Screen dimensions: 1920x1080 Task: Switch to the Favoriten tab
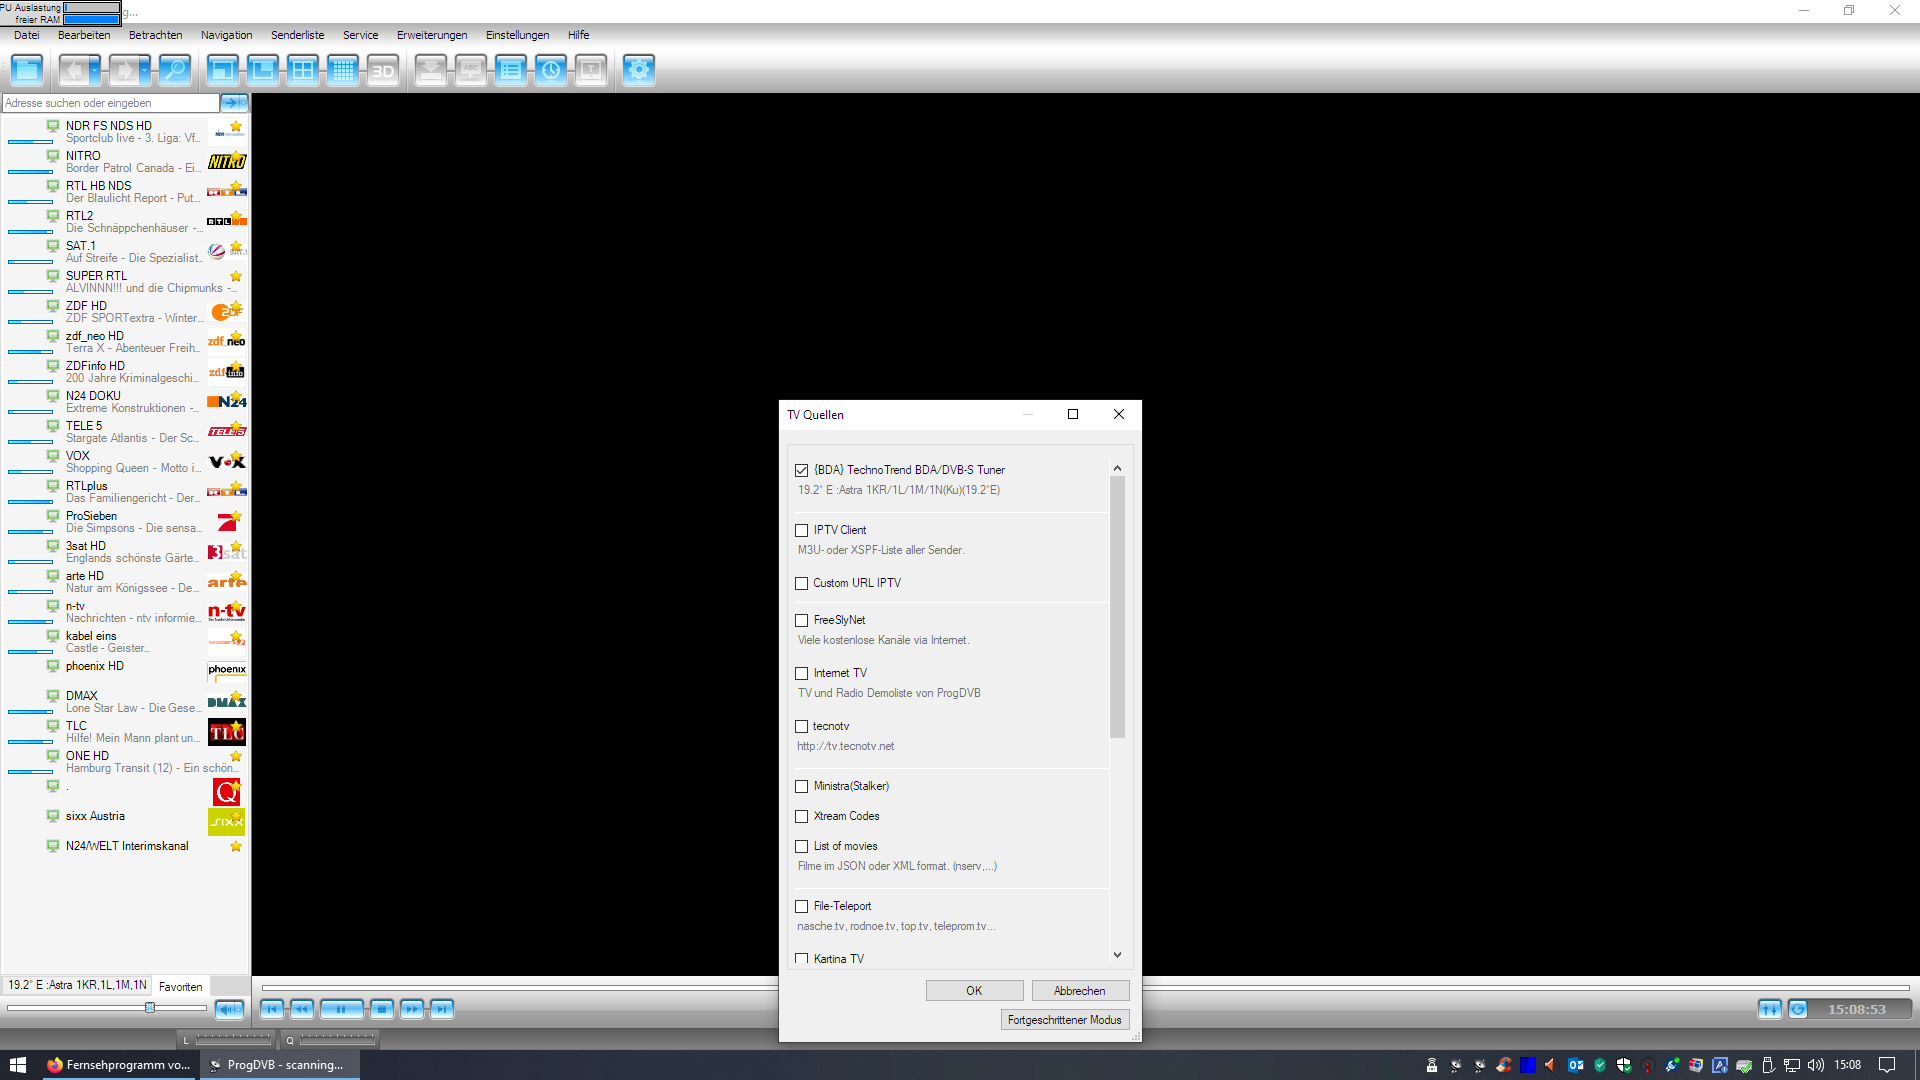click(x=180, y=986)
